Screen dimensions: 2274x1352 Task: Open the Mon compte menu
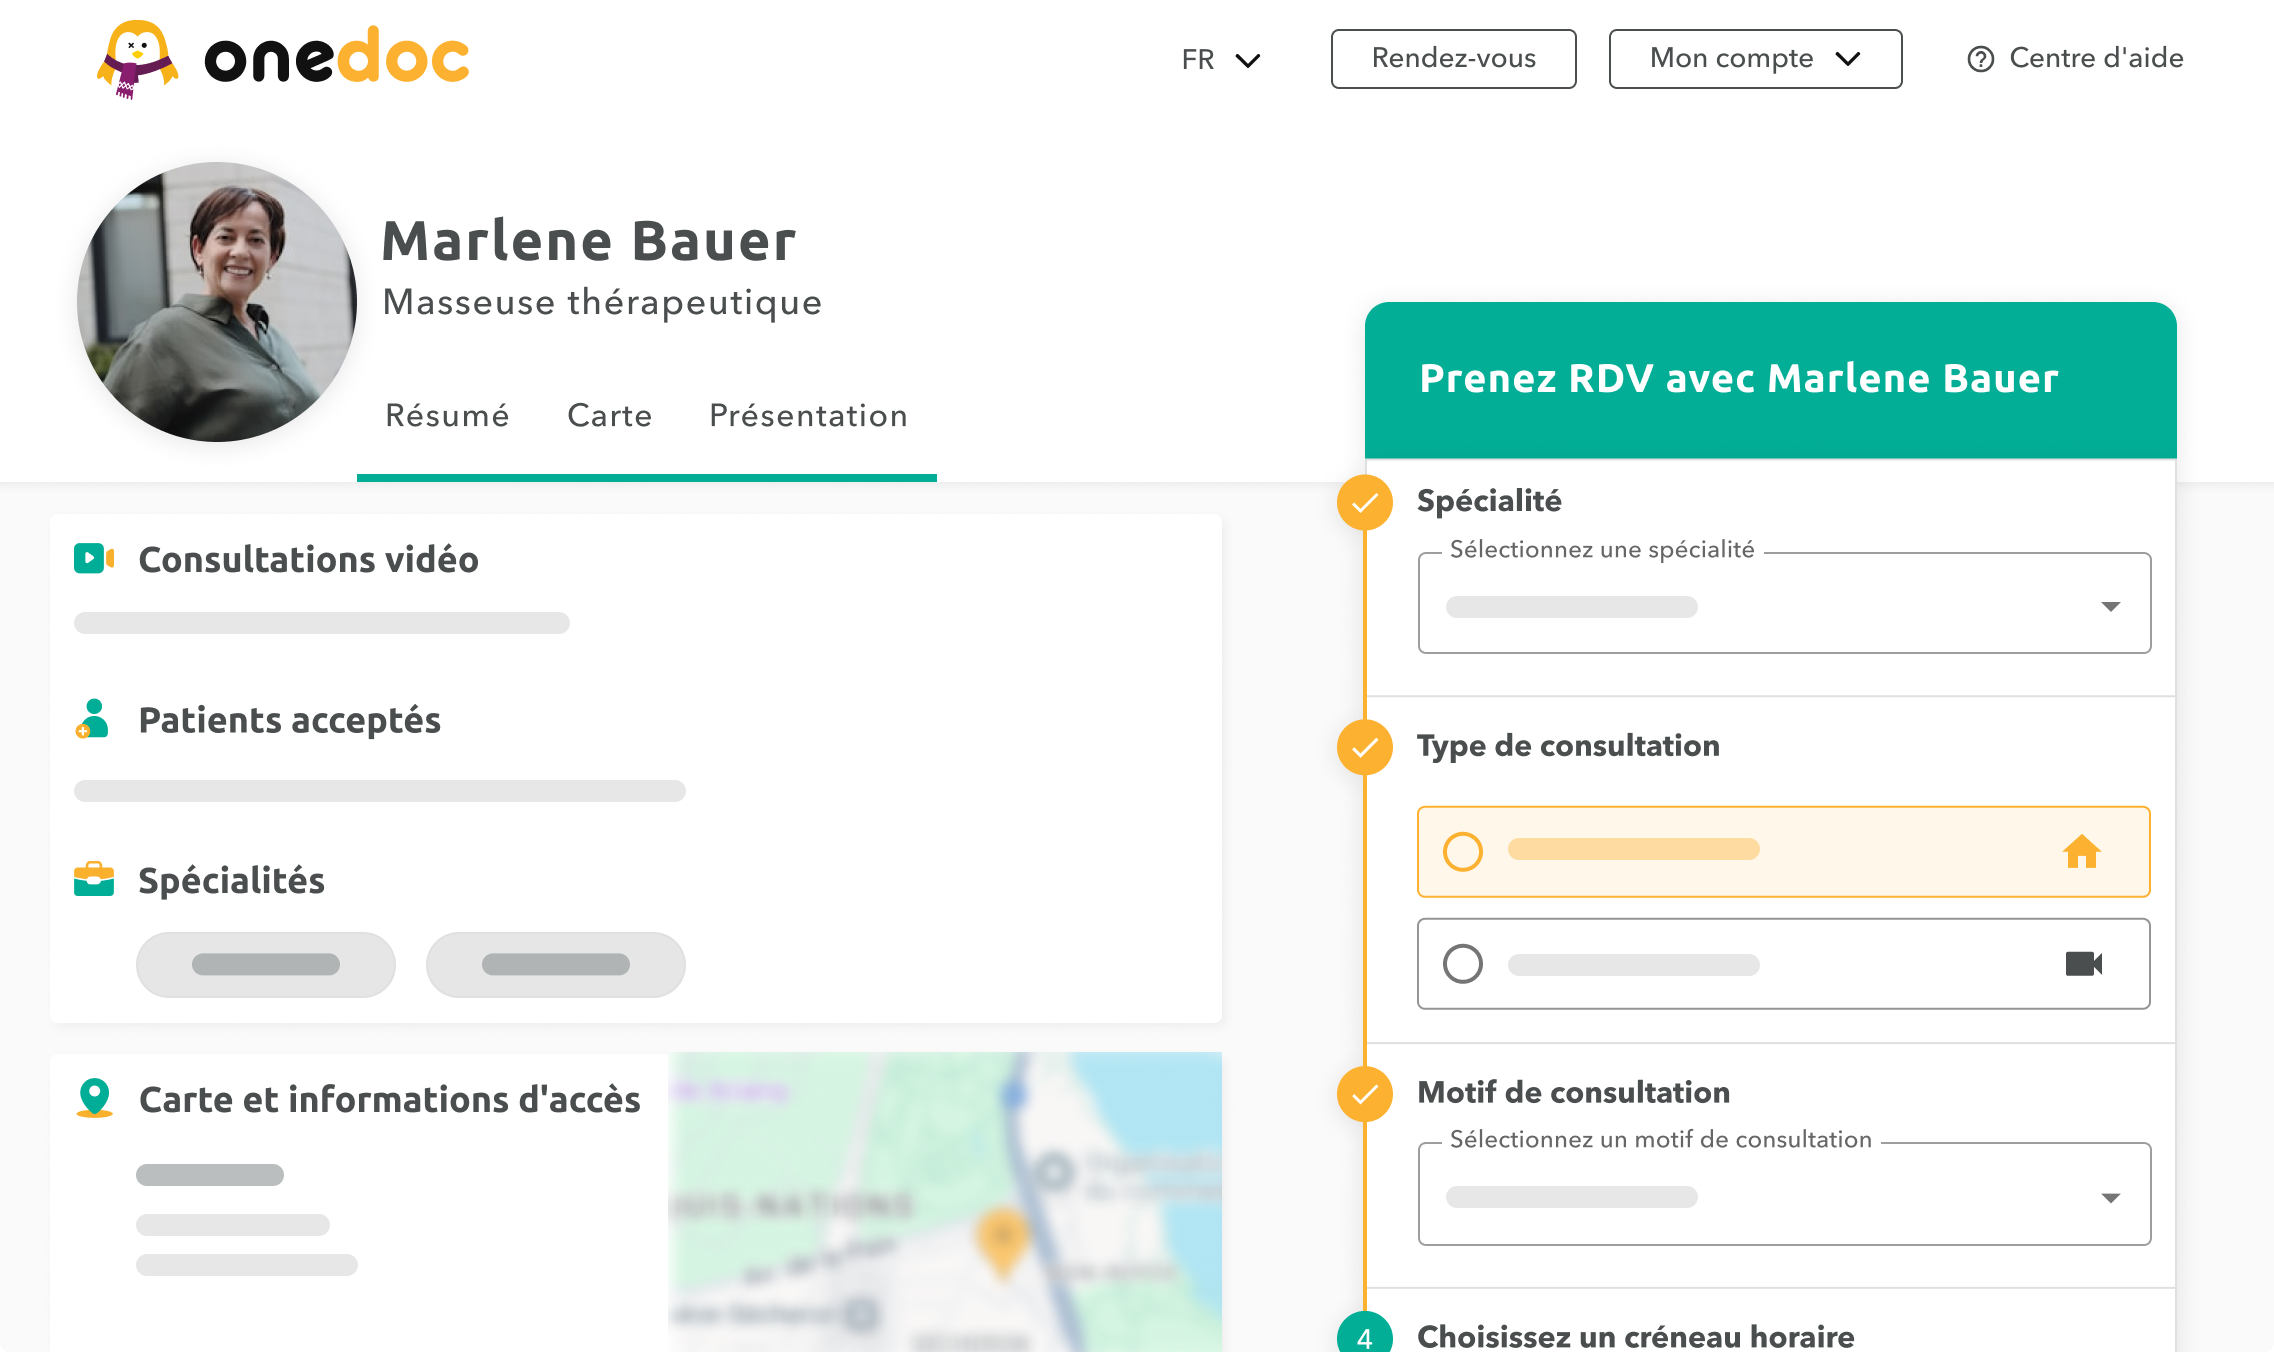click(x=1755, y=59)
